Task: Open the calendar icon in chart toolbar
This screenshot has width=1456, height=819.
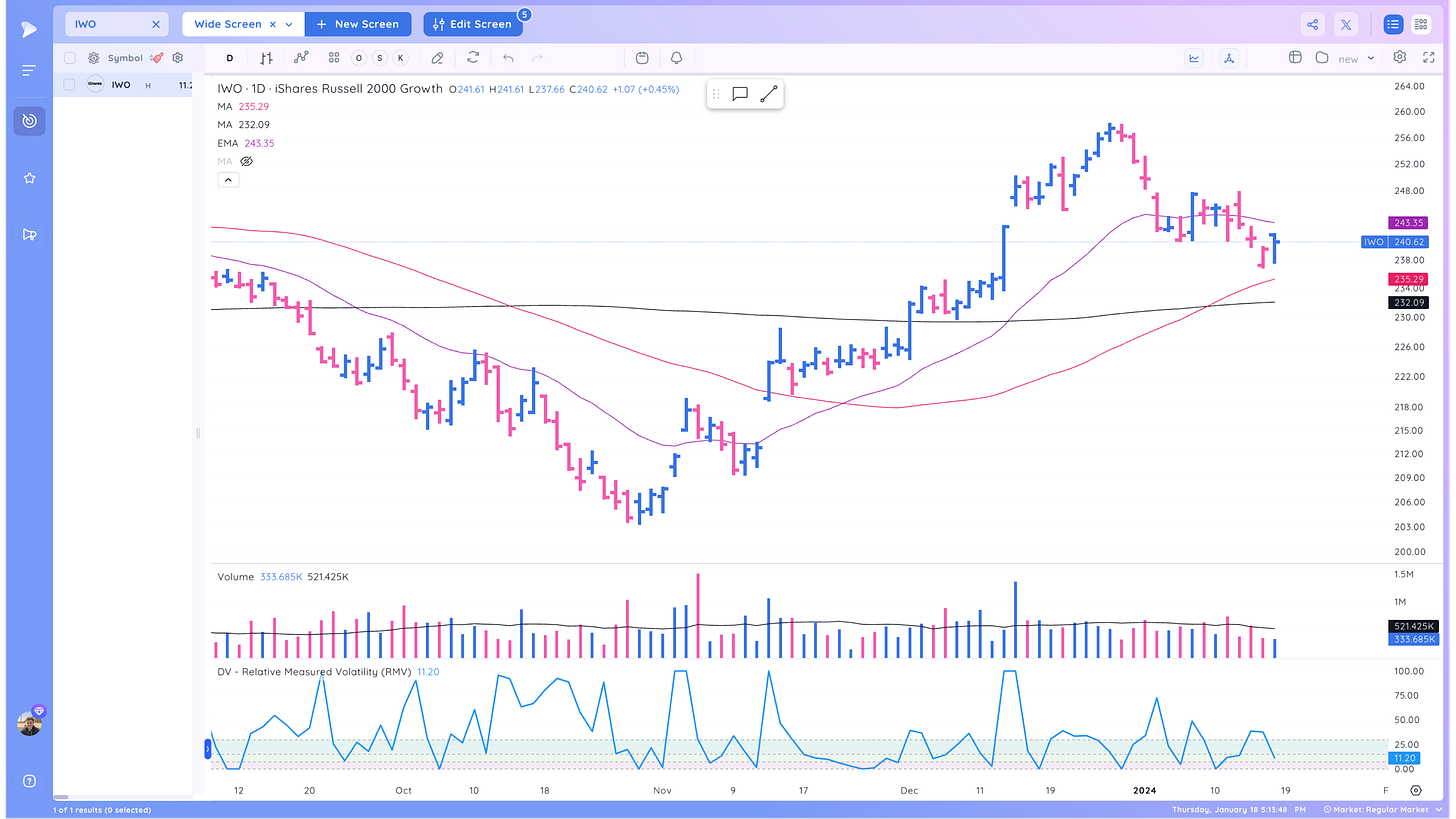Action: point(642,58)
